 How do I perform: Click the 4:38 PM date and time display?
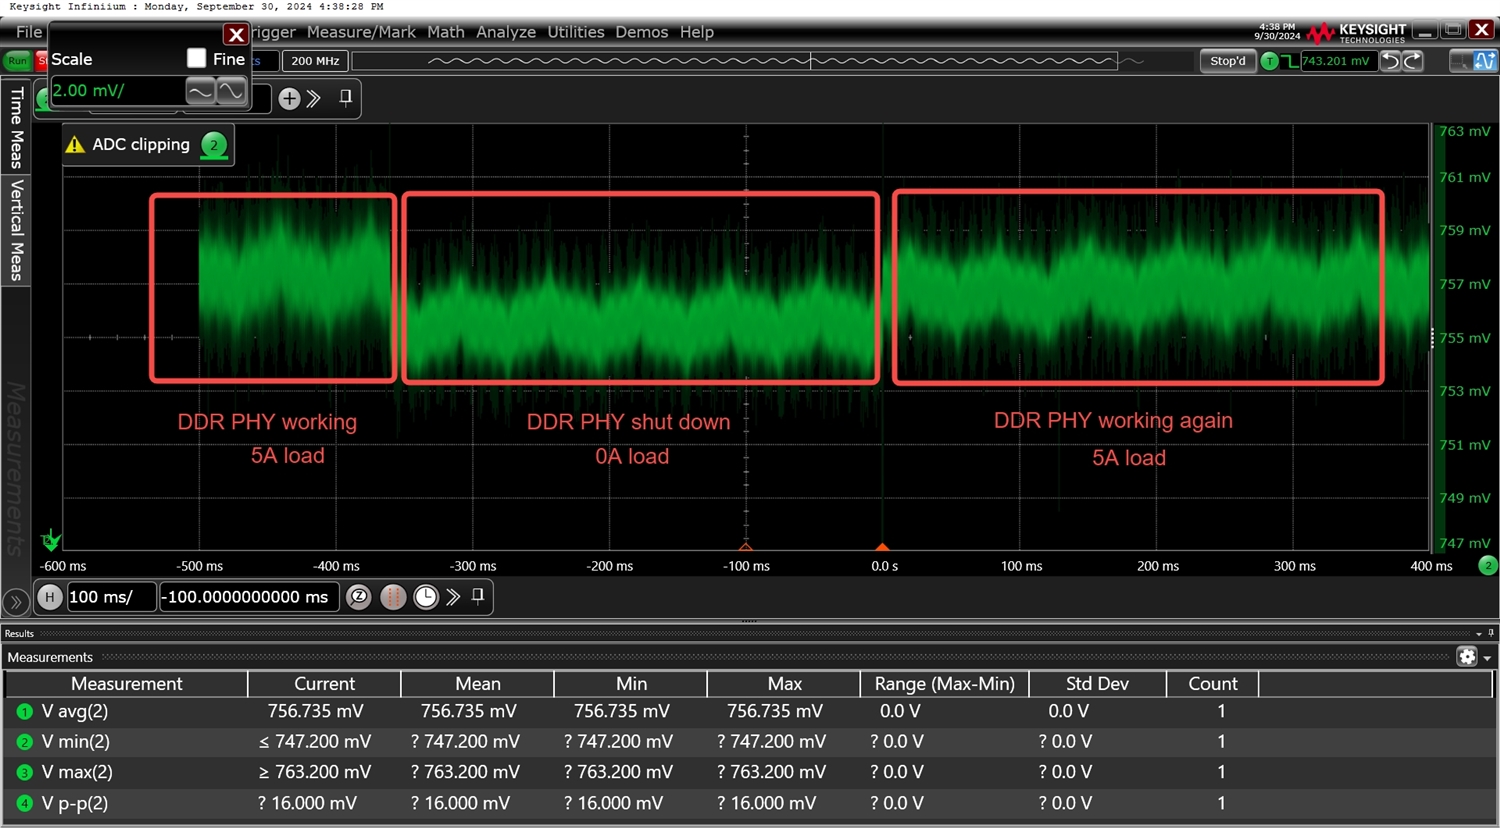(1277, 32)
